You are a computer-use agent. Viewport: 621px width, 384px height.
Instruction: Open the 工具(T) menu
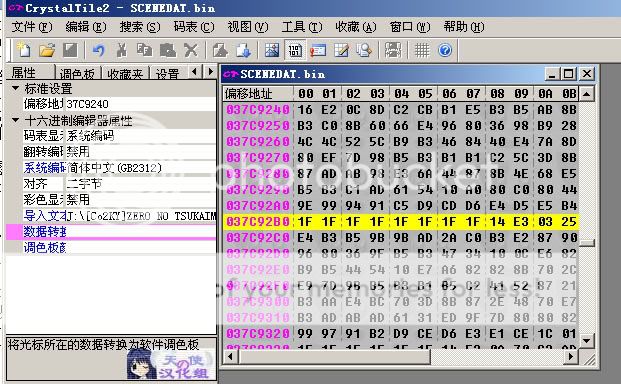(x=302, y=27)
